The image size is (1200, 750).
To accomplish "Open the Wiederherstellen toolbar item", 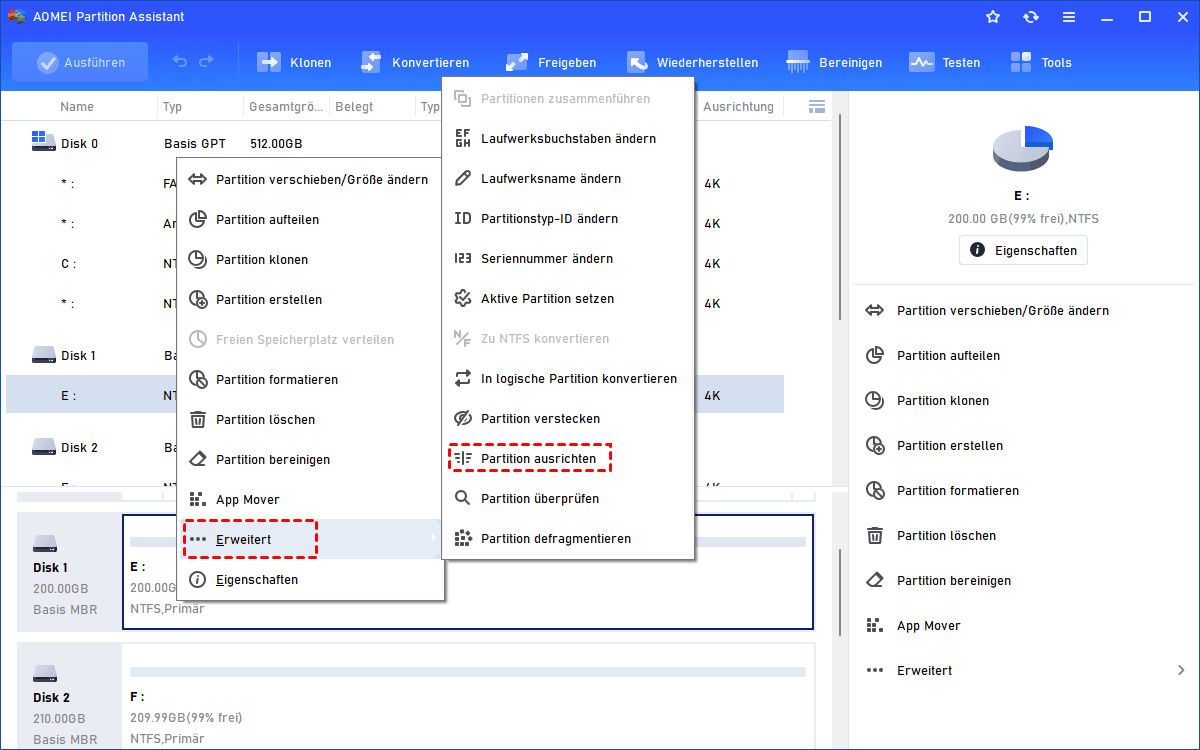I will pyautogui.click(x=692, y=62).
